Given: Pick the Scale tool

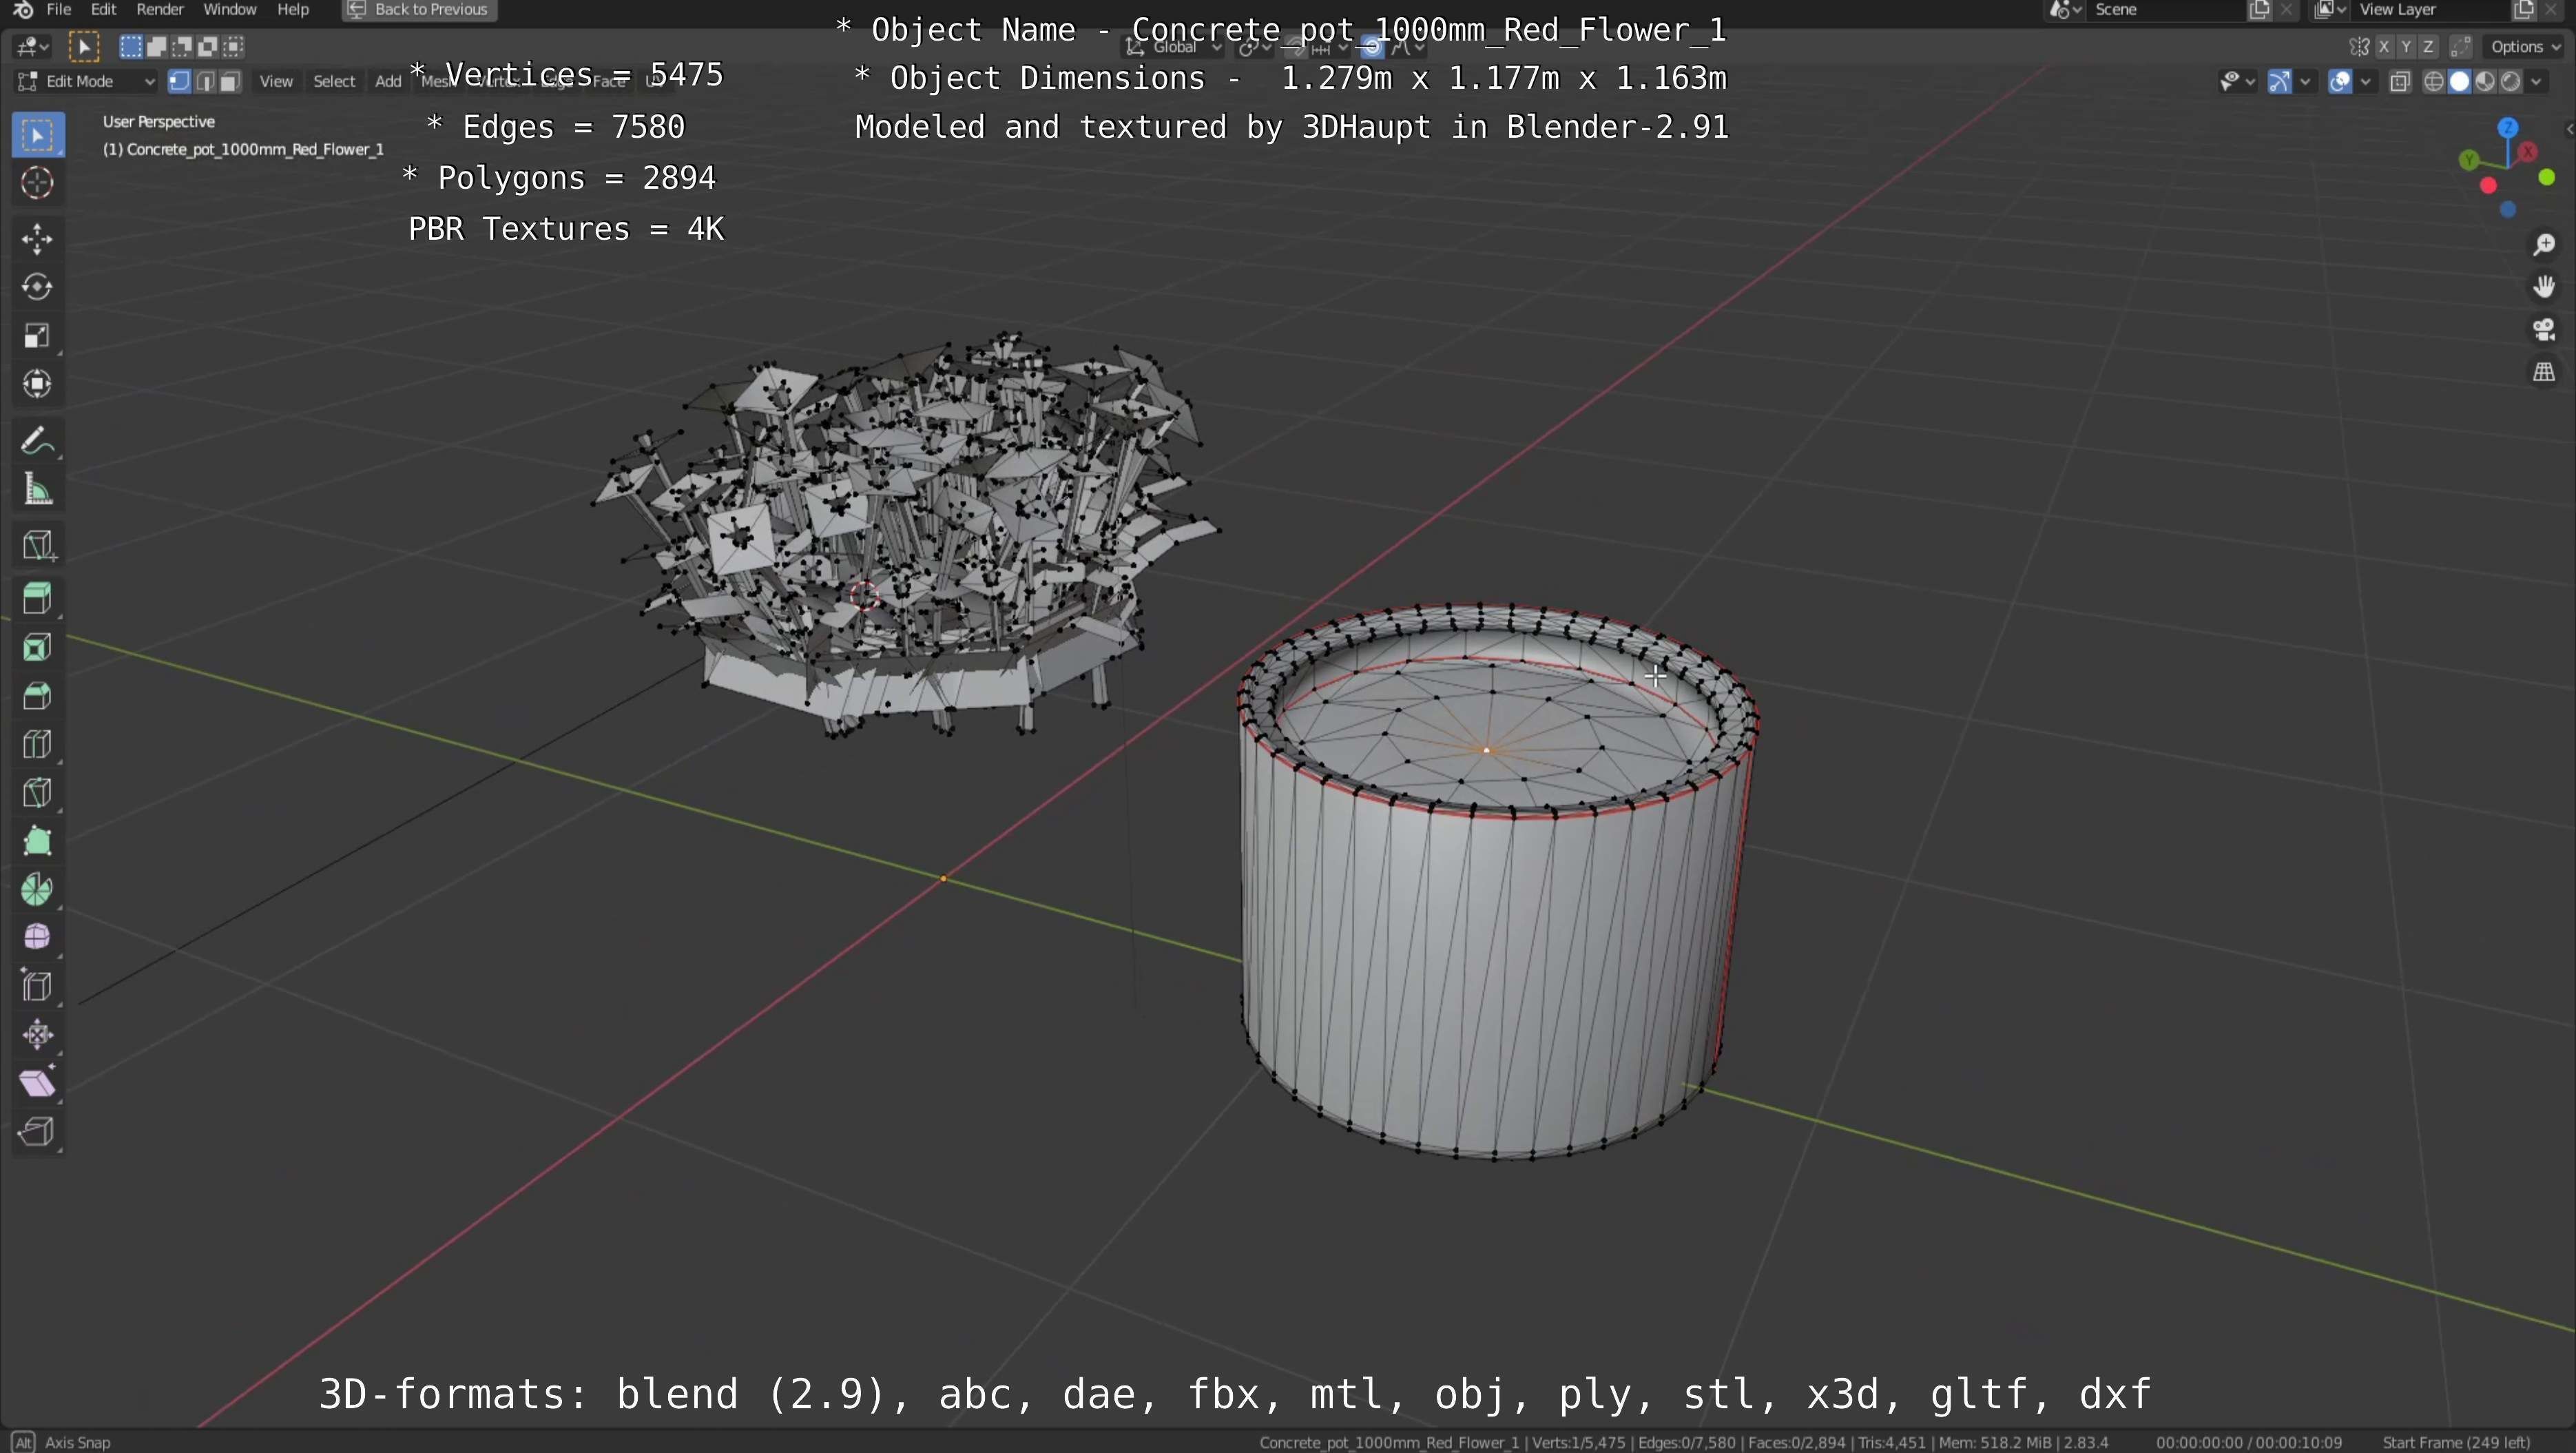Looking at the screenshot, I should click(38, 336).
